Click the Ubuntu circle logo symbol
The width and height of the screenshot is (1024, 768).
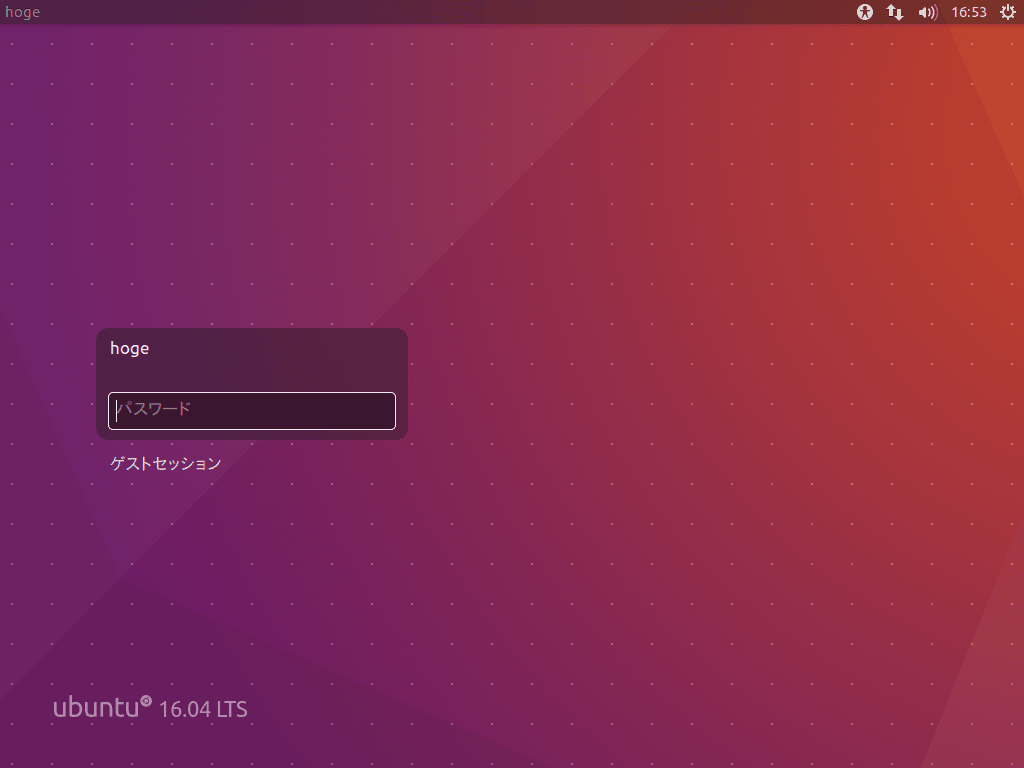click(x=146, y=702)
